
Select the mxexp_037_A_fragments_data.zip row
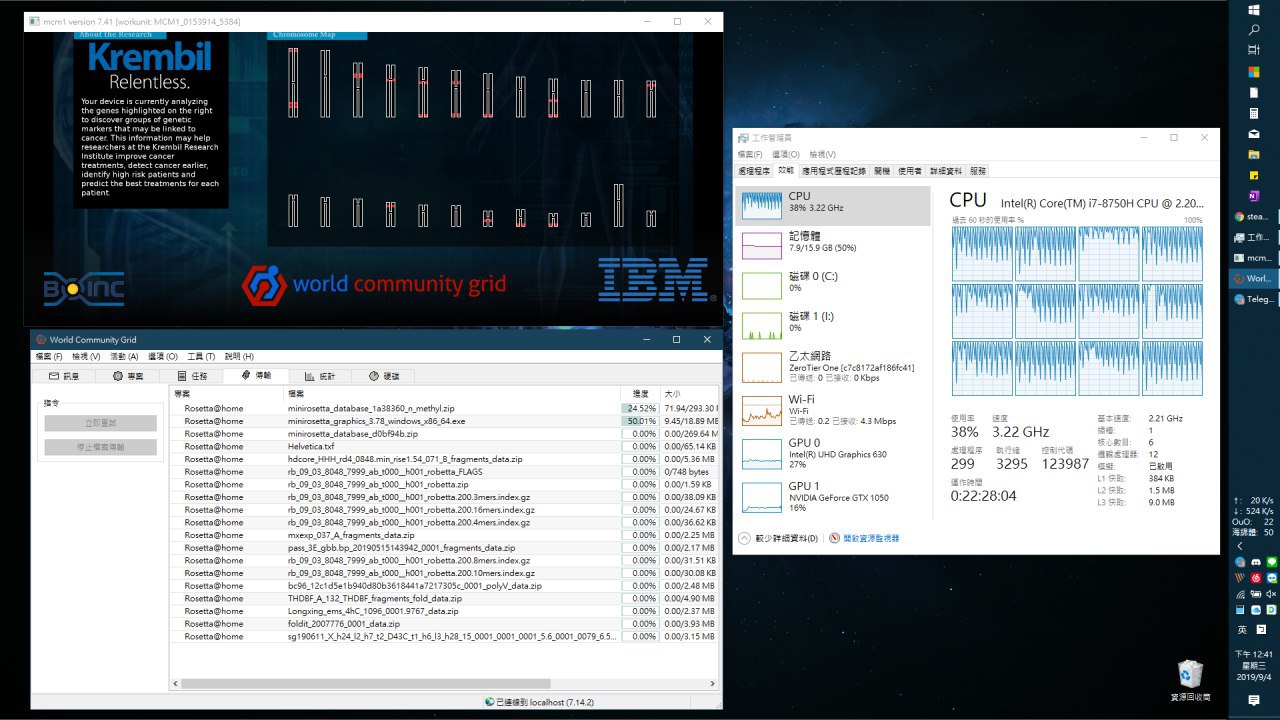445,535
